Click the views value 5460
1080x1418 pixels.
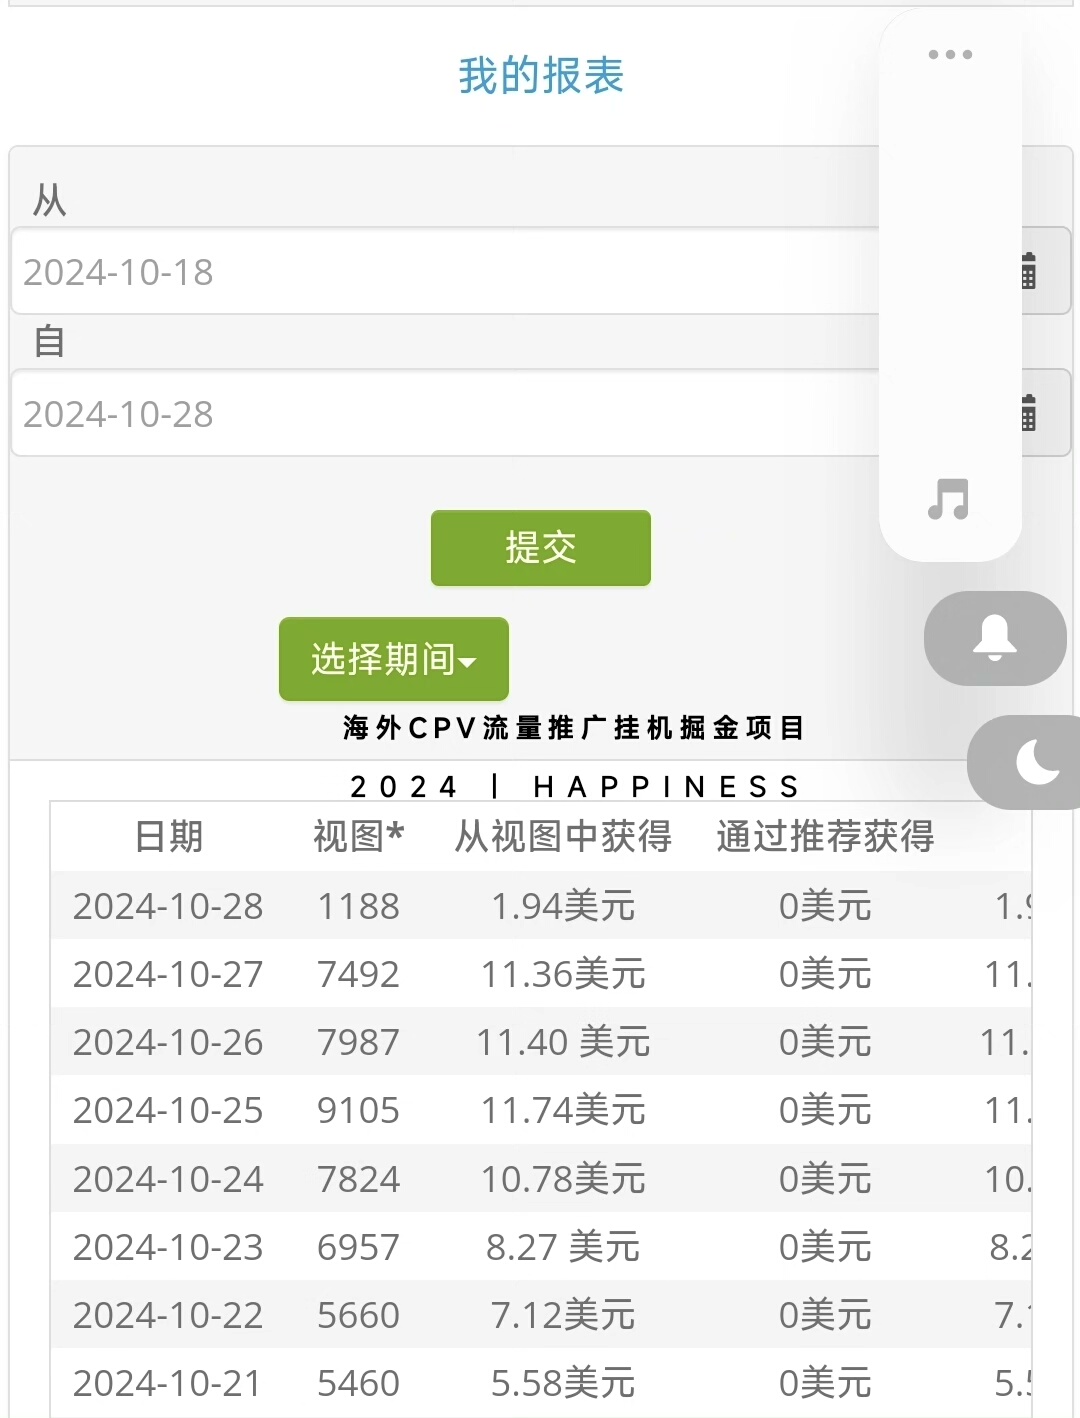358,1383
